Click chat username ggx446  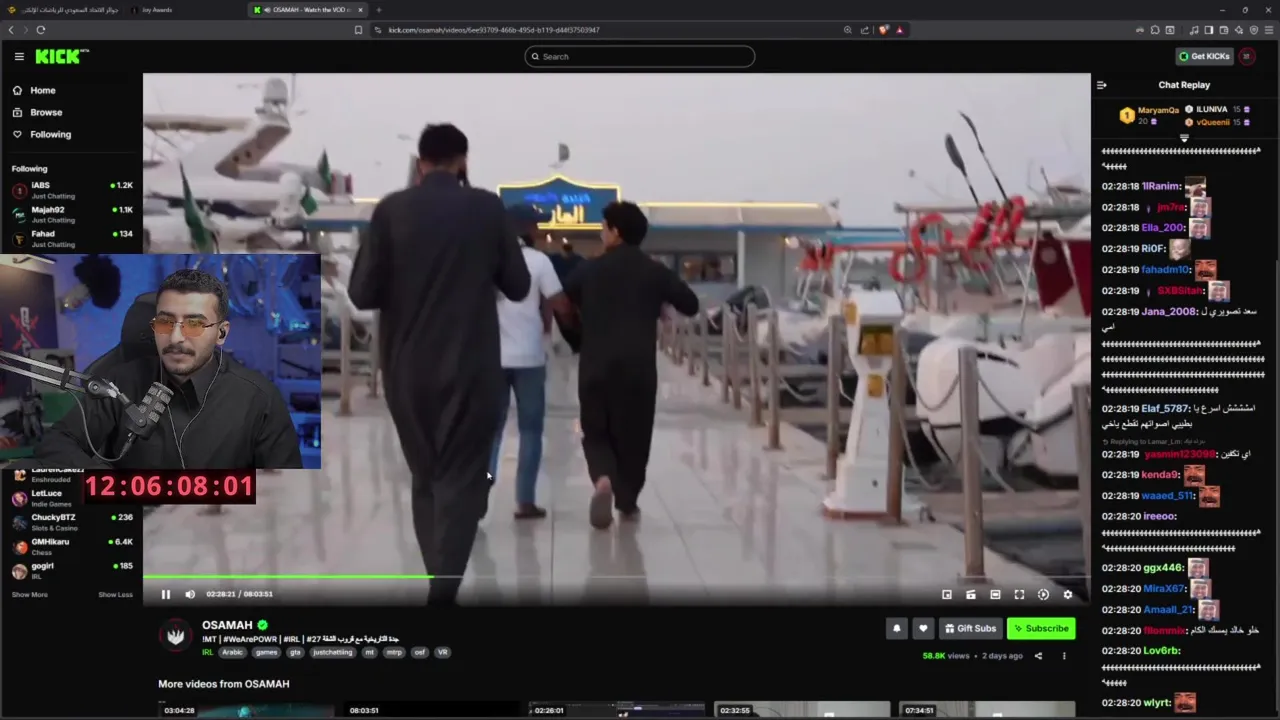(x=1163, y=568)
